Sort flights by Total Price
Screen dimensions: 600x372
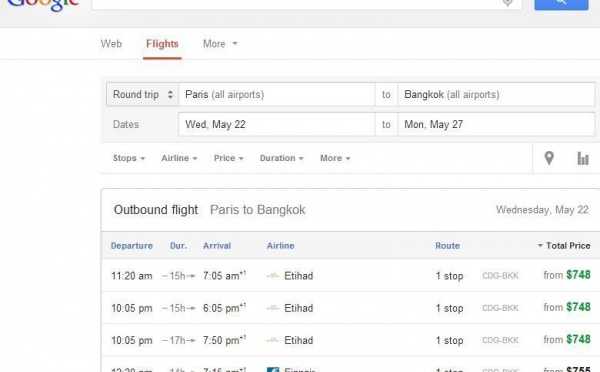[564, 246]
